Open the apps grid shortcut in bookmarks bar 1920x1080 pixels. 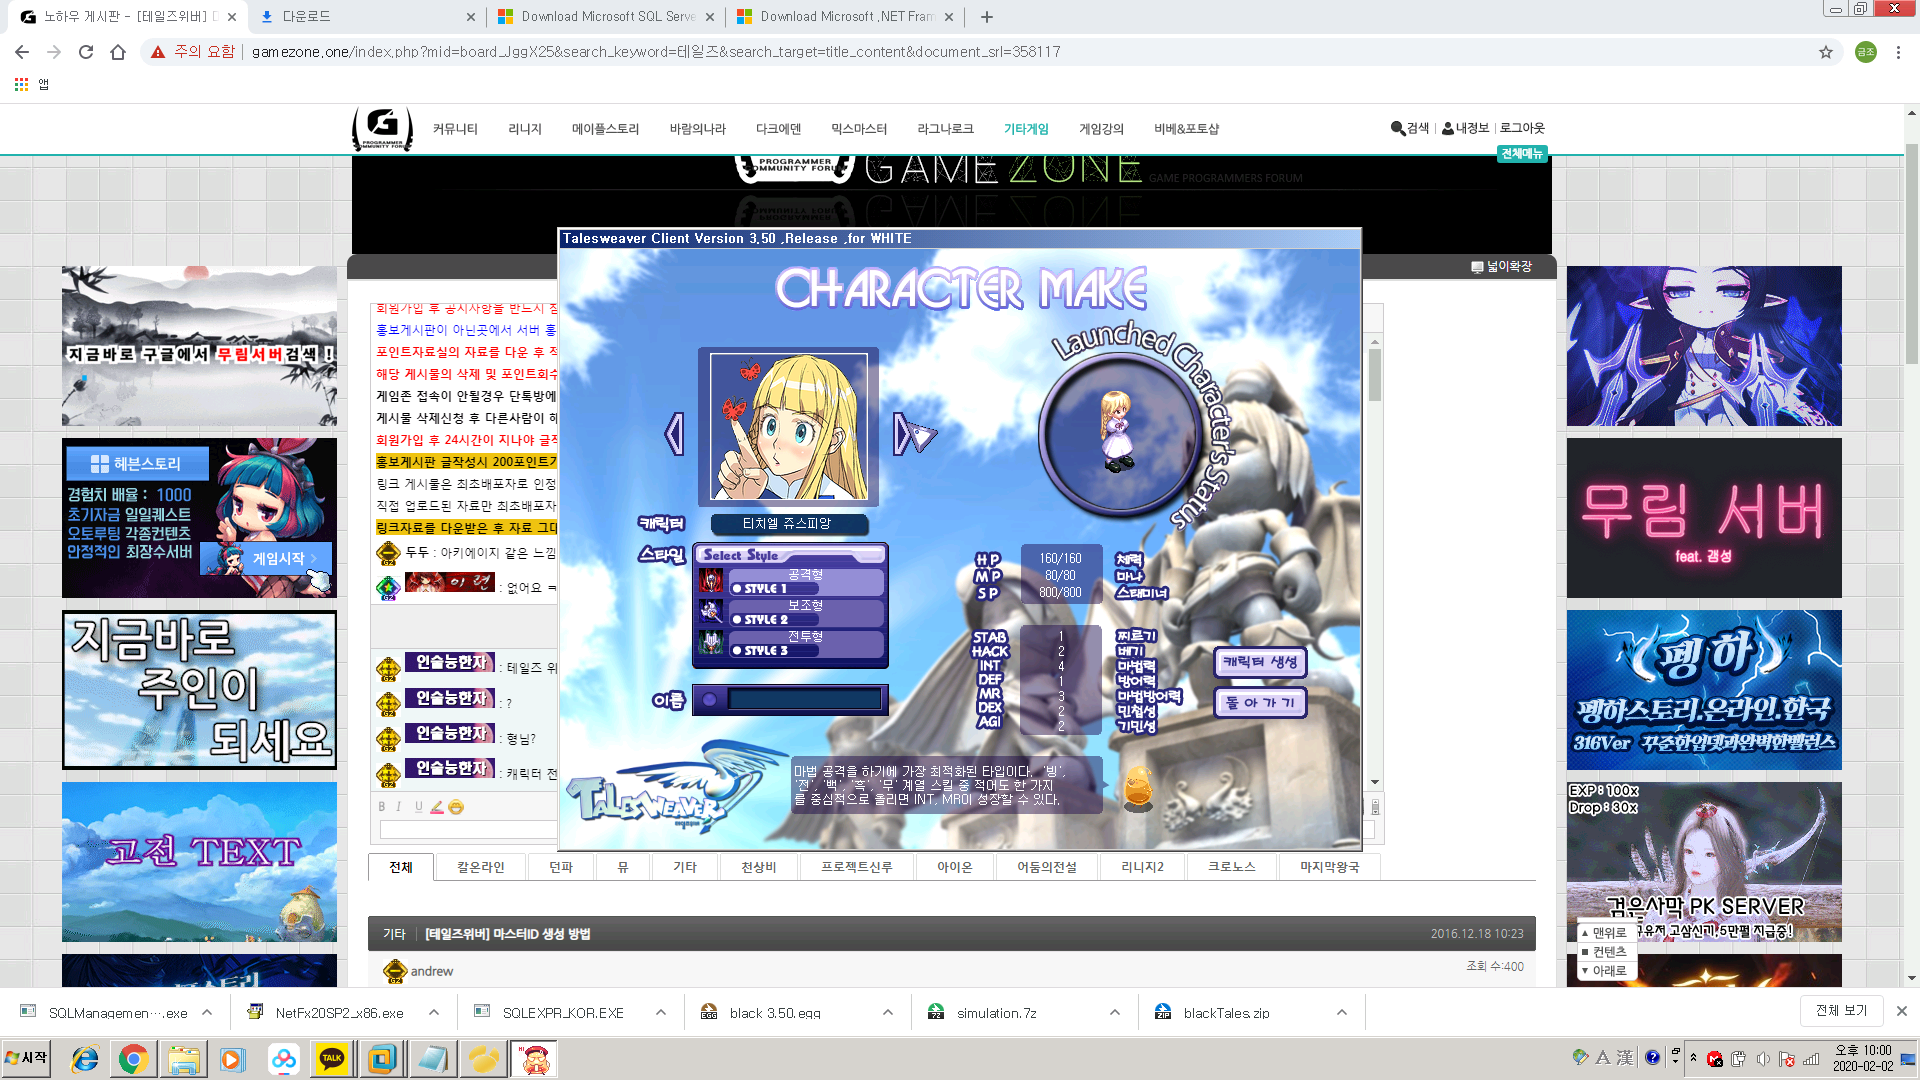click(x=21, y=85)
